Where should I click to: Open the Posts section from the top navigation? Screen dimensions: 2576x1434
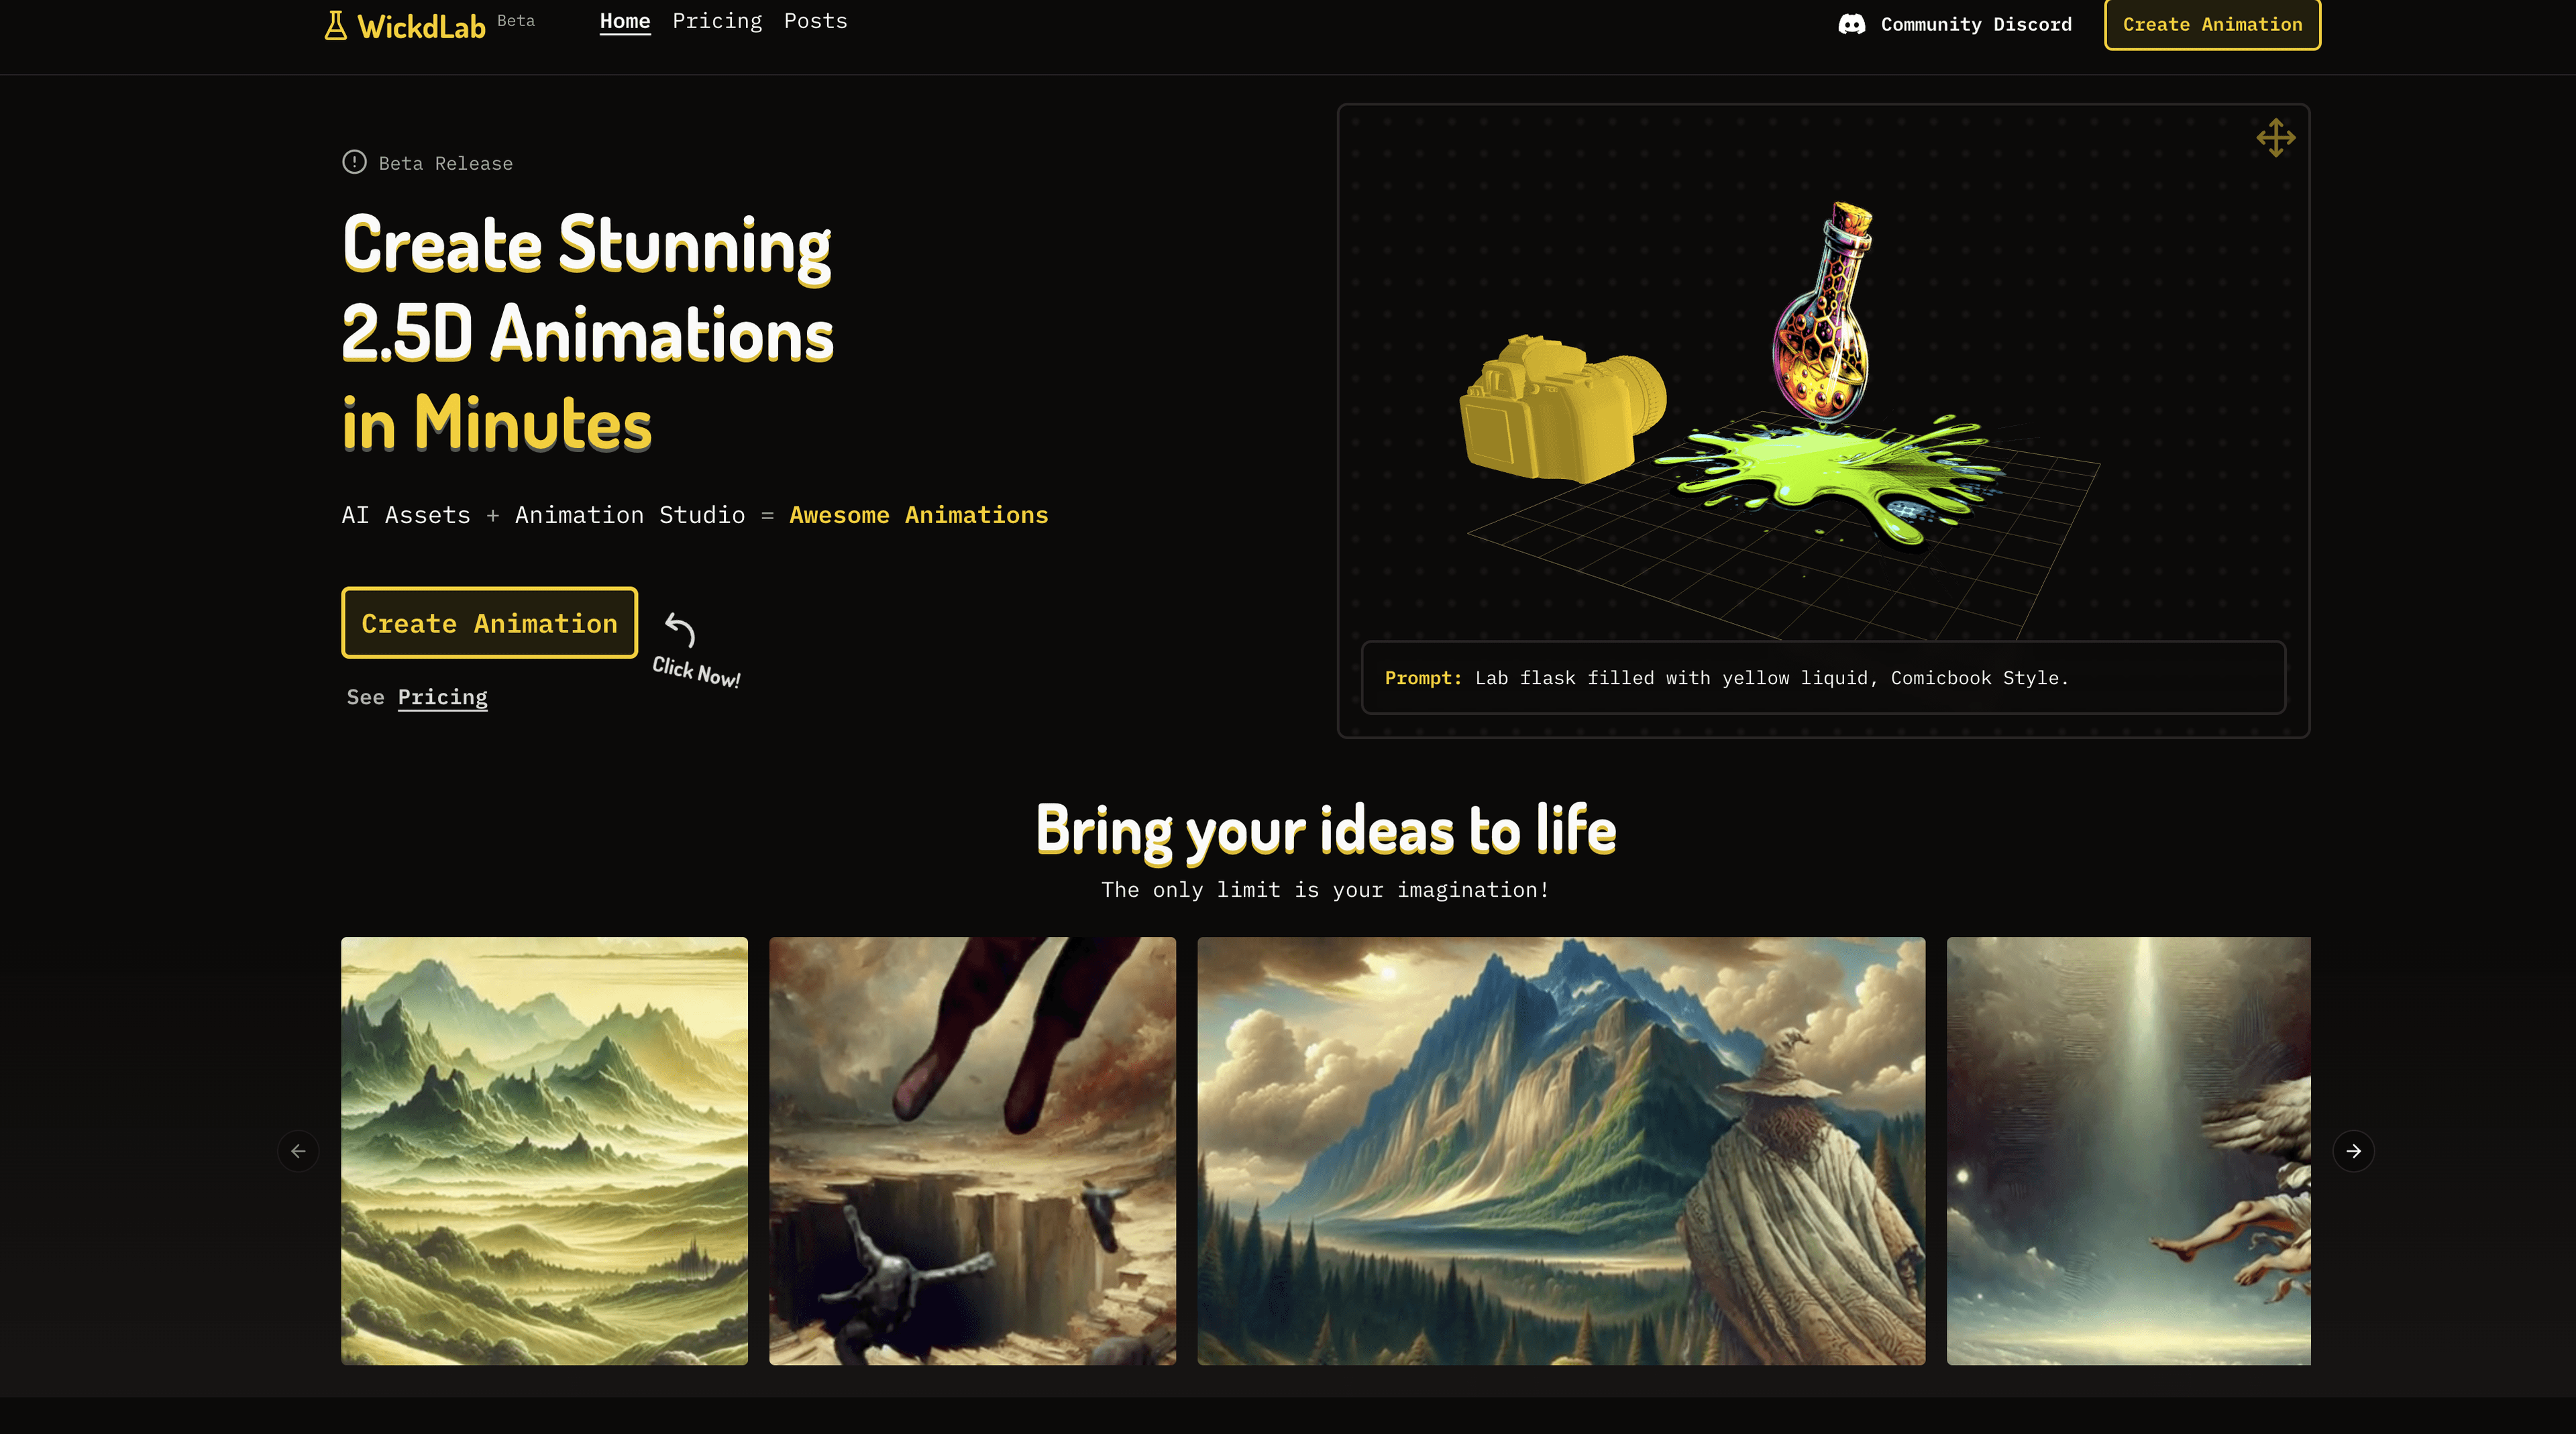(x=816, y=21)
